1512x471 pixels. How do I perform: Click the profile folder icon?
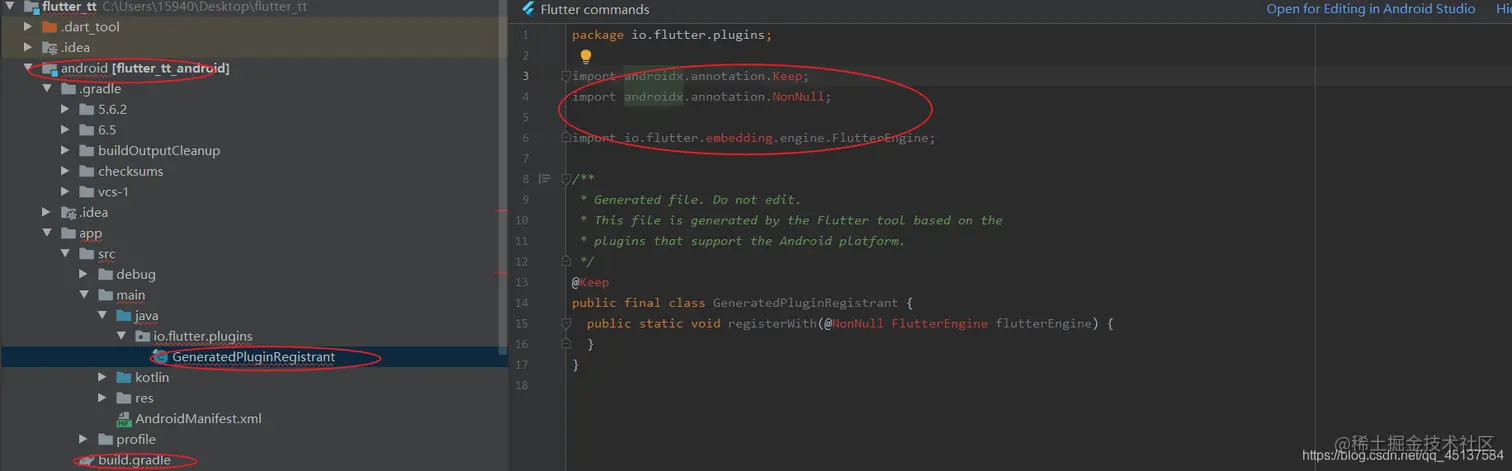tap(106, 439)
